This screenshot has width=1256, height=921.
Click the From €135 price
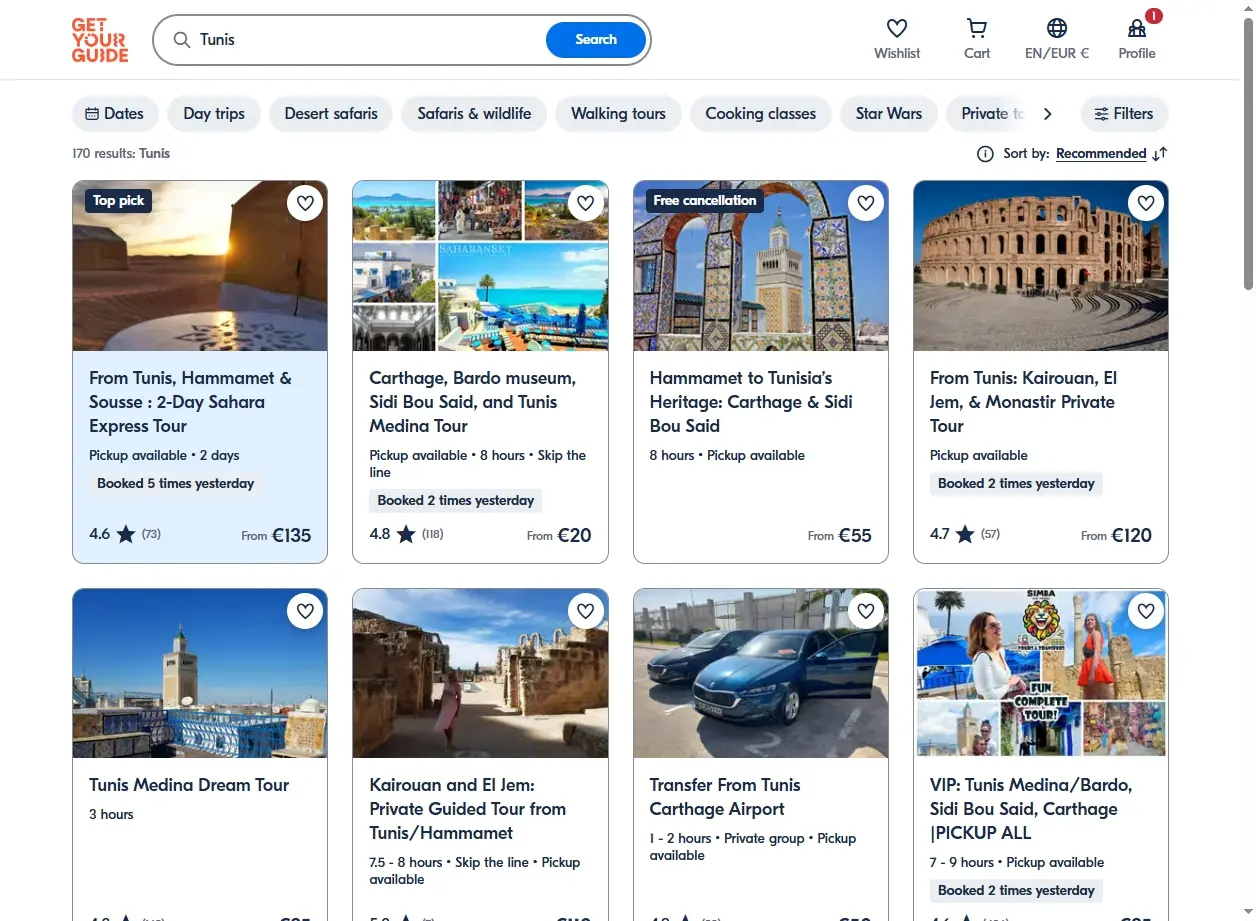click(277, 535)
